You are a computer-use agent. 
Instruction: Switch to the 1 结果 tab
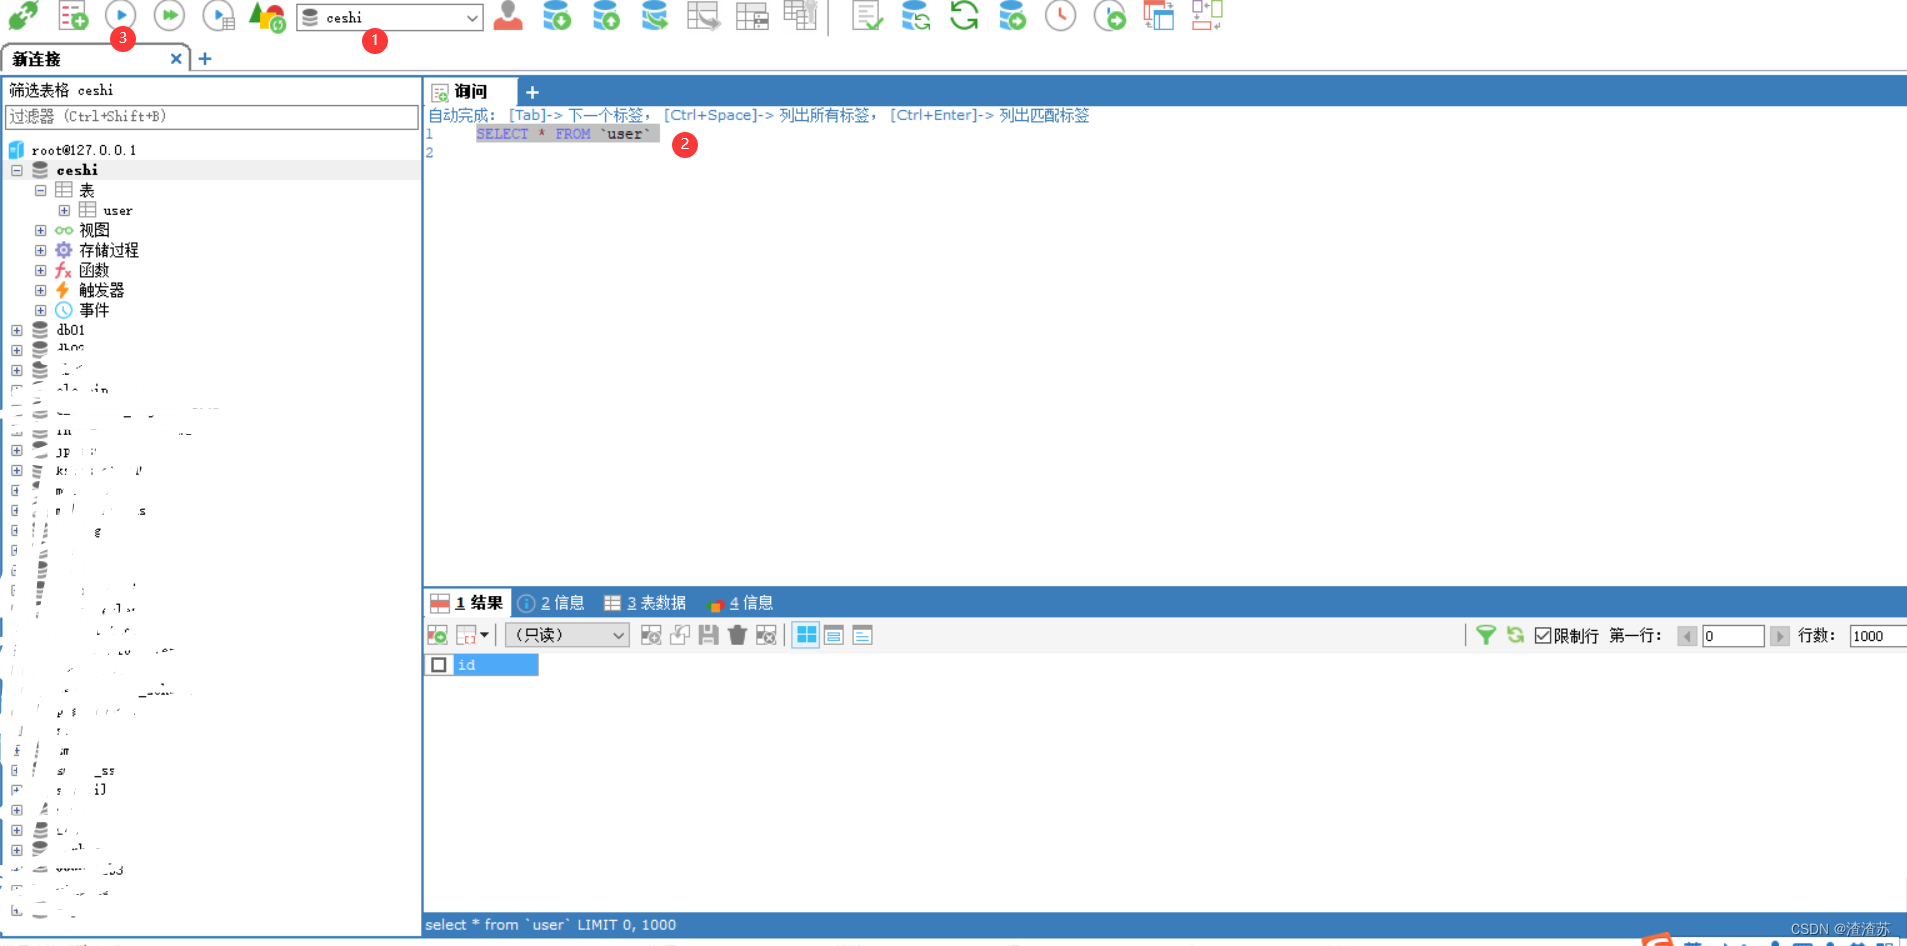pos(468,603)
